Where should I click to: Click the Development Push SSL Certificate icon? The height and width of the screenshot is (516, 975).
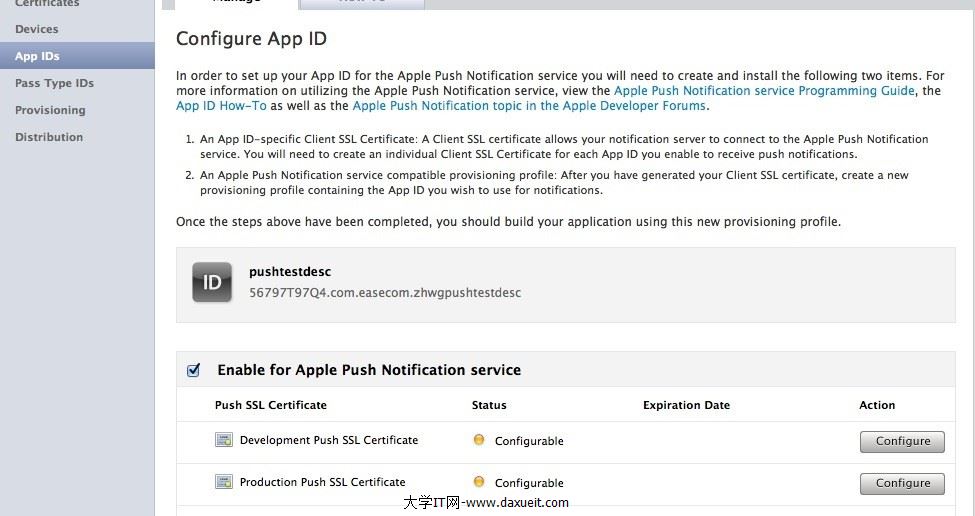[x=224, y=440]
